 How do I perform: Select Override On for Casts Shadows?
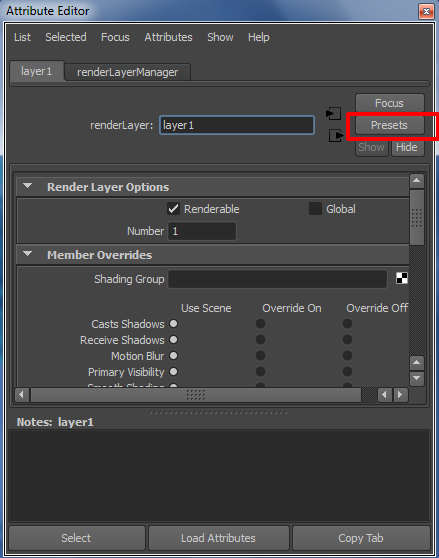click(260, 324)
